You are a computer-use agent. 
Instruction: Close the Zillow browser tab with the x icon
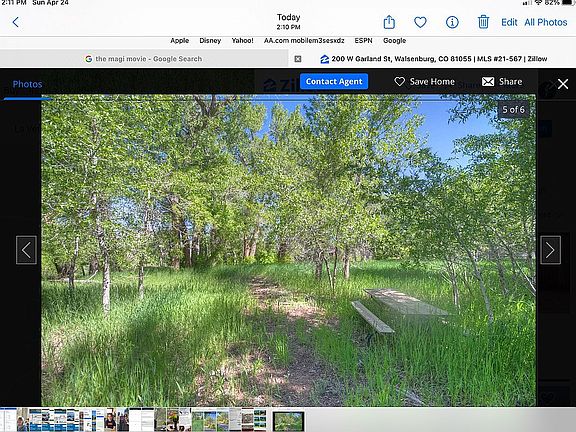pyautogui.click(x=298, y=59)
